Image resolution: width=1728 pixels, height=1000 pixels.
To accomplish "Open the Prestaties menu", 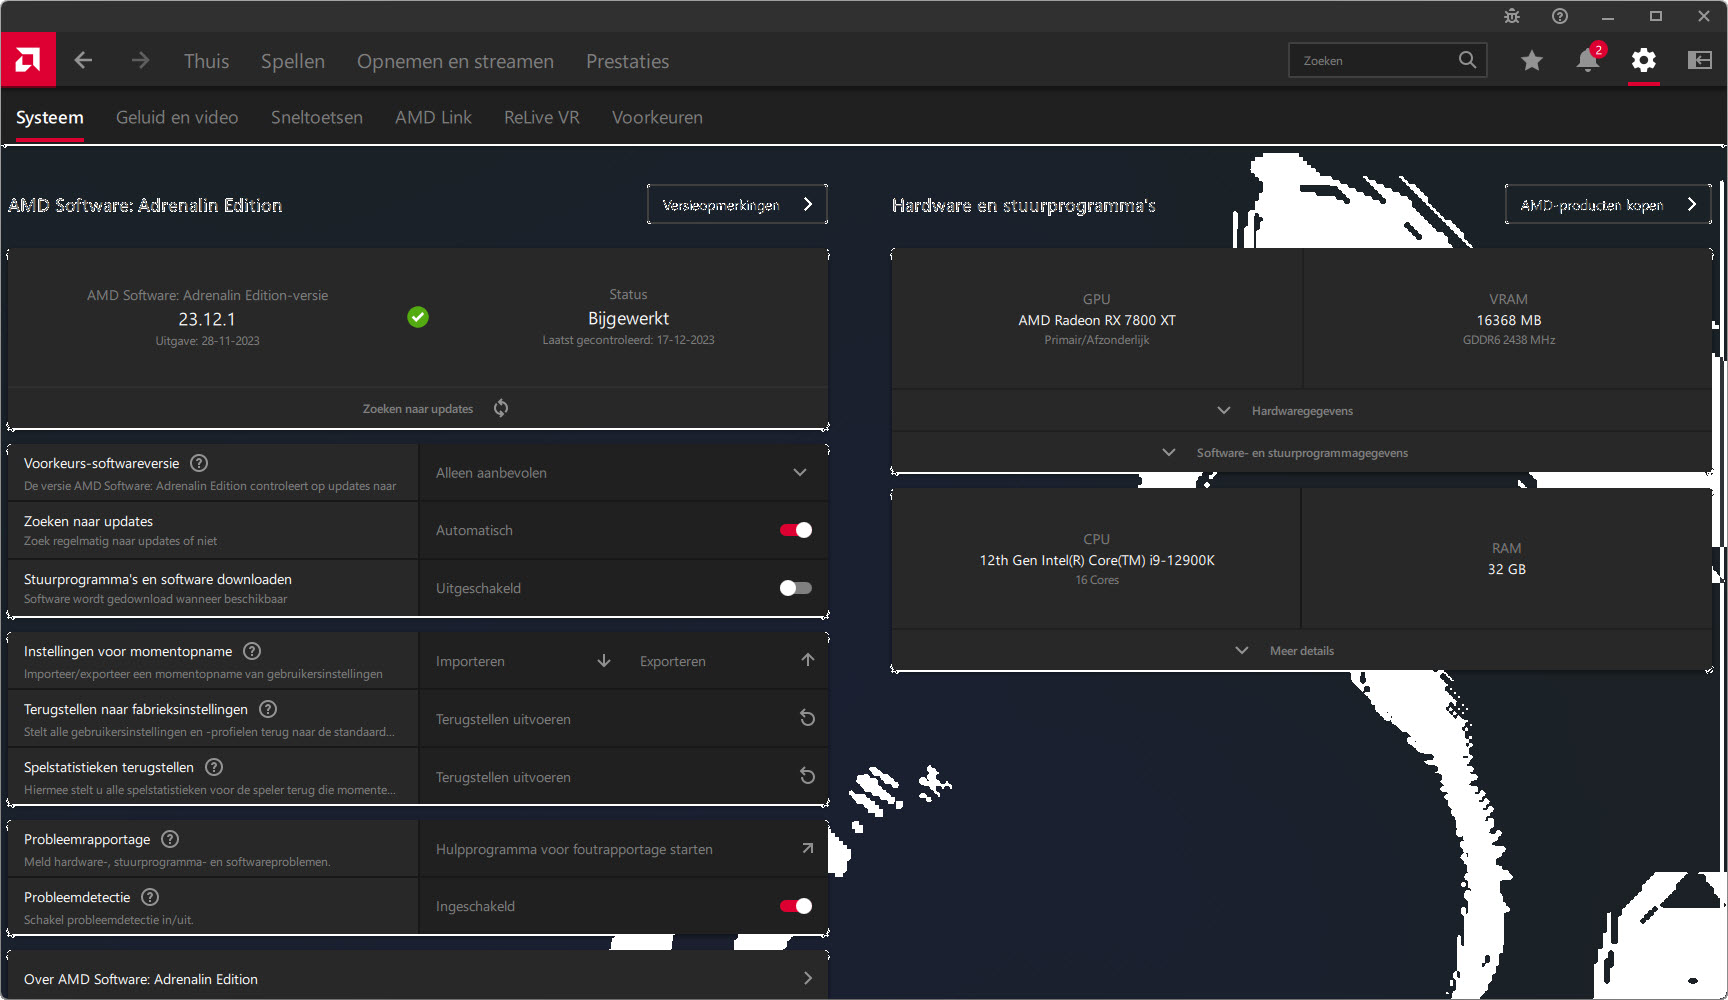I will pos(627,61).
